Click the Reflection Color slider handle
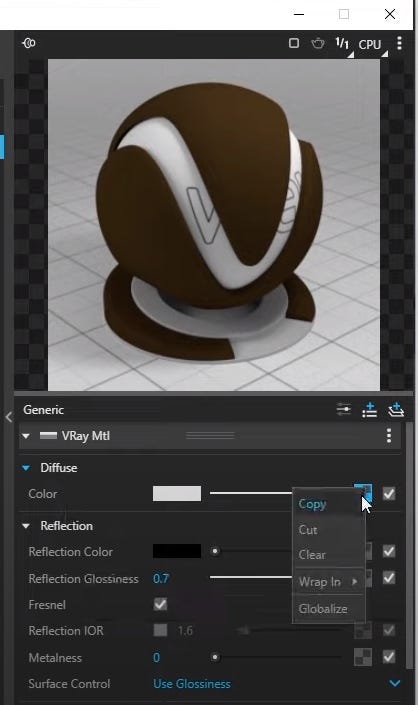 coord(215,551)
